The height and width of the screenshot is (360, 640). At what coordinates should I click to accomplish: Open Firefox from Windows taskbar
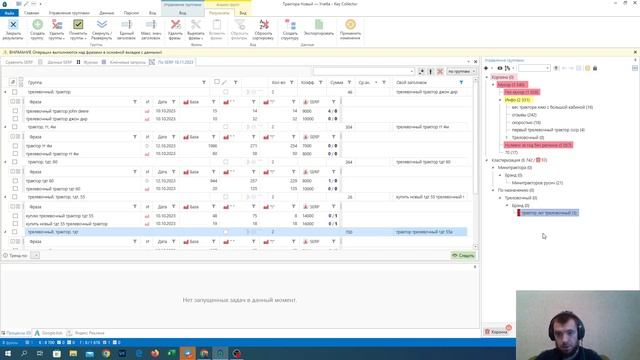coord(155,353)
